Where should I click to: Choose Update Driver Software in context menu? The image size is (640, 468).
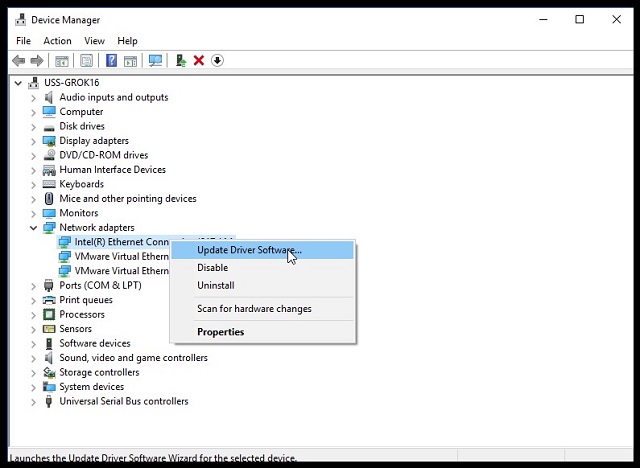coord(262,250)
